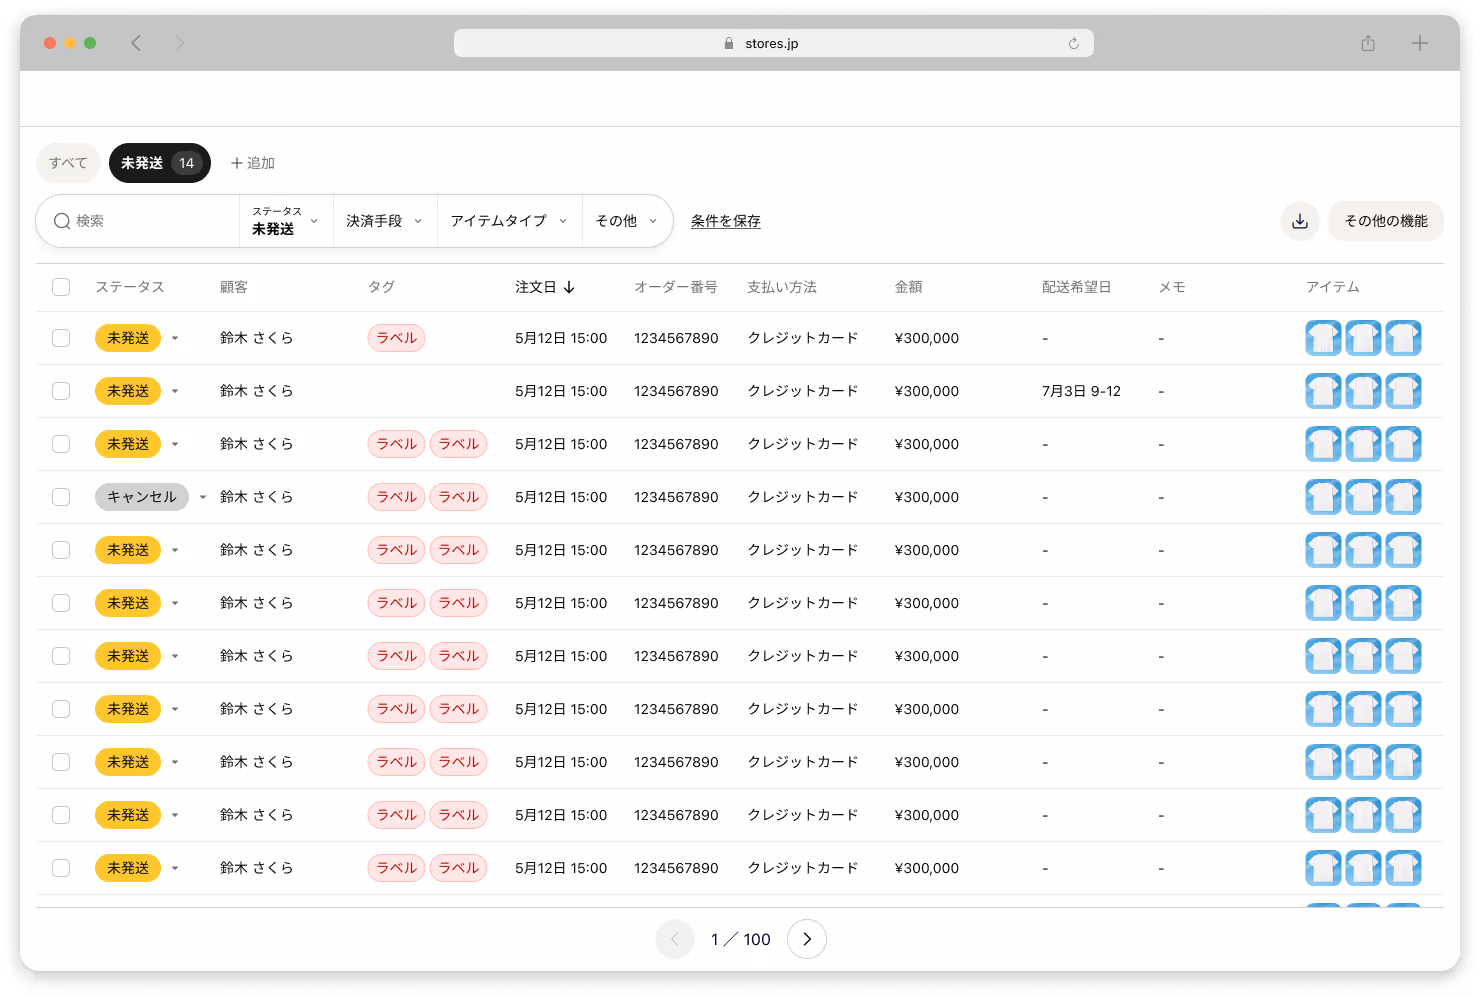Click the download icon button
The height and width of the screenshot is (996, 1480).
1299,221
